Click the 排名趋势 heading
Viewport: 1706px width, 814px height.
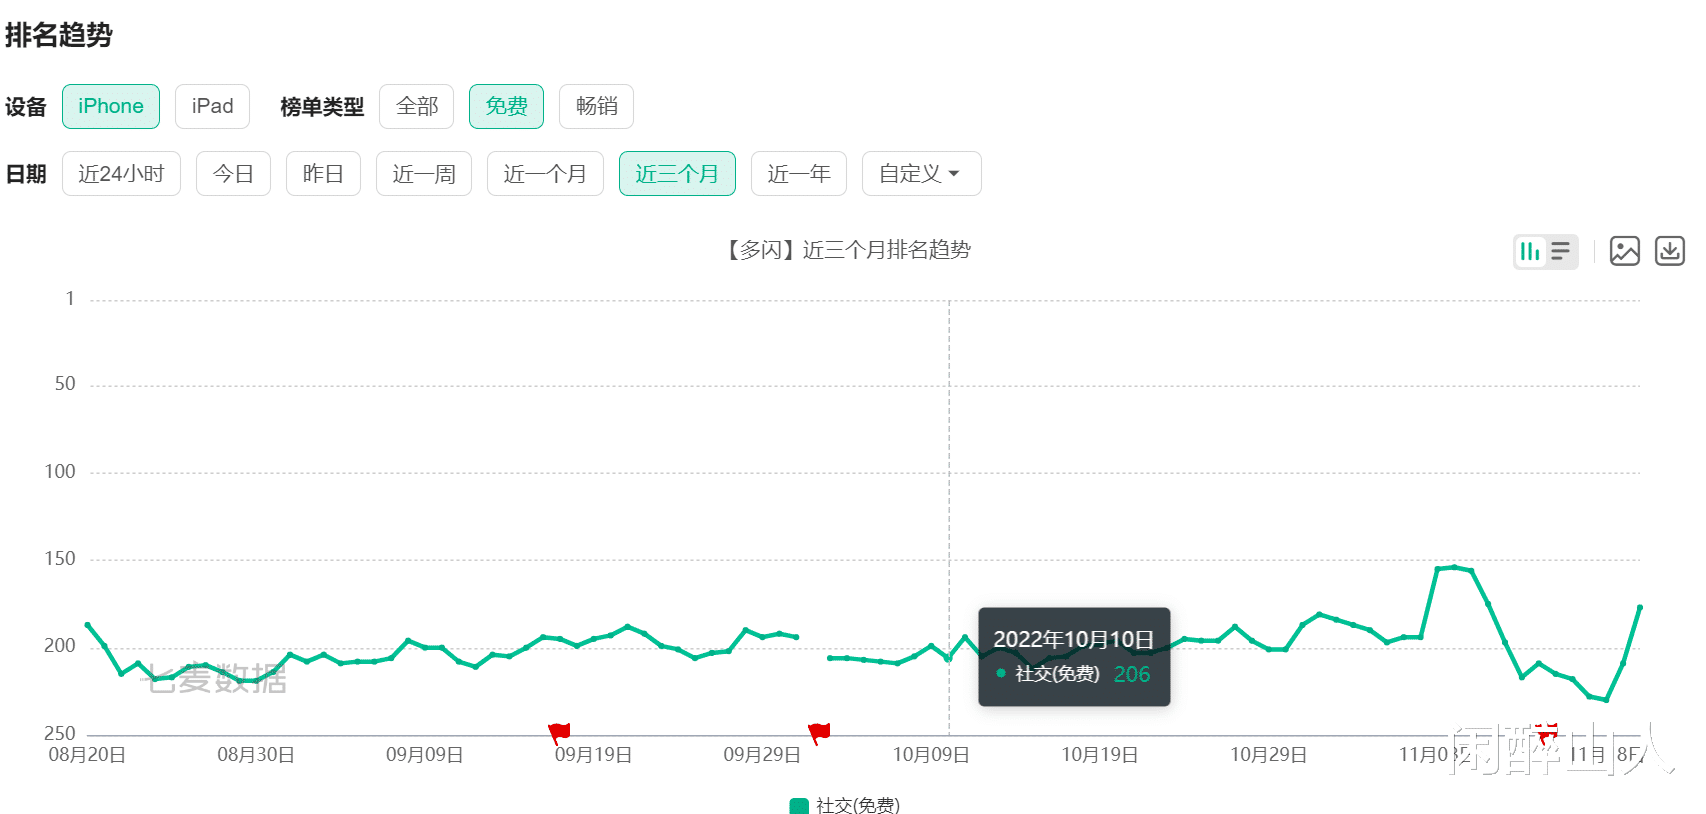point(58,35)
